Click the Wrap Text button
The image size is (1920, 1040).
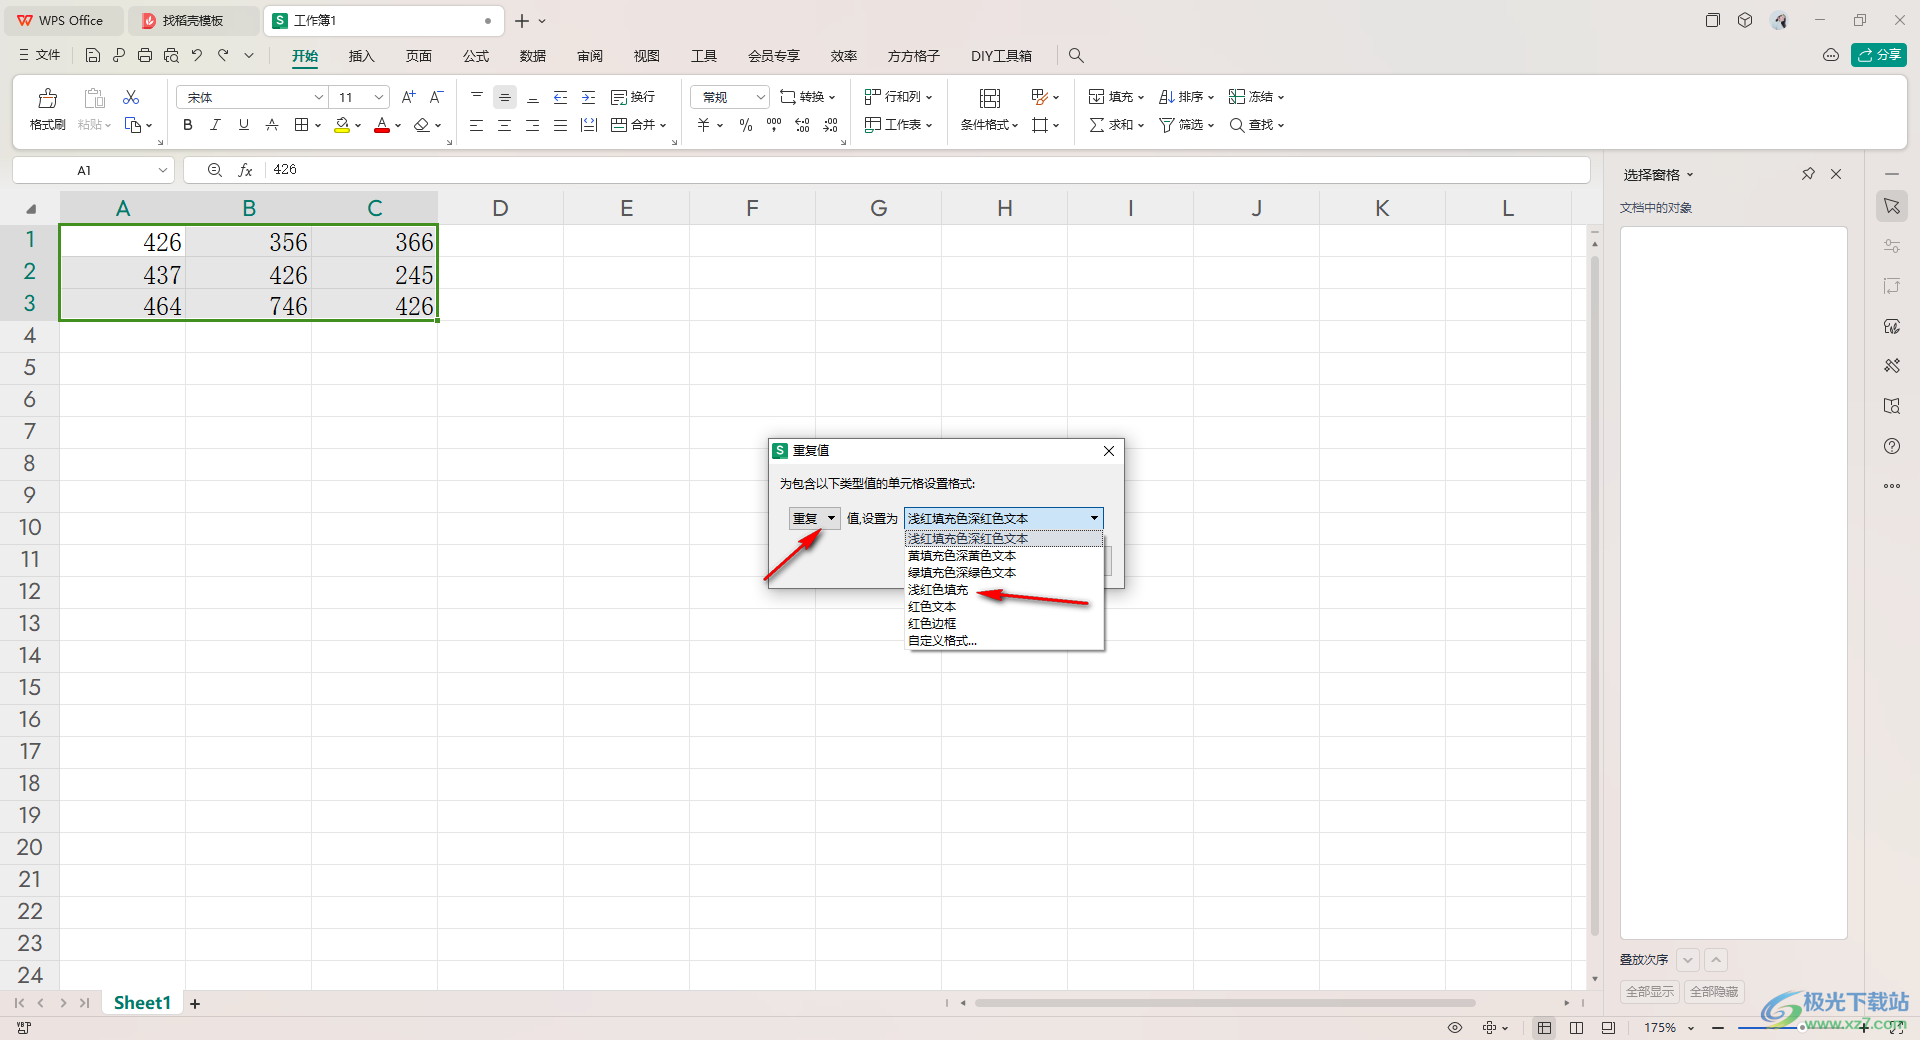coord(633,97)
